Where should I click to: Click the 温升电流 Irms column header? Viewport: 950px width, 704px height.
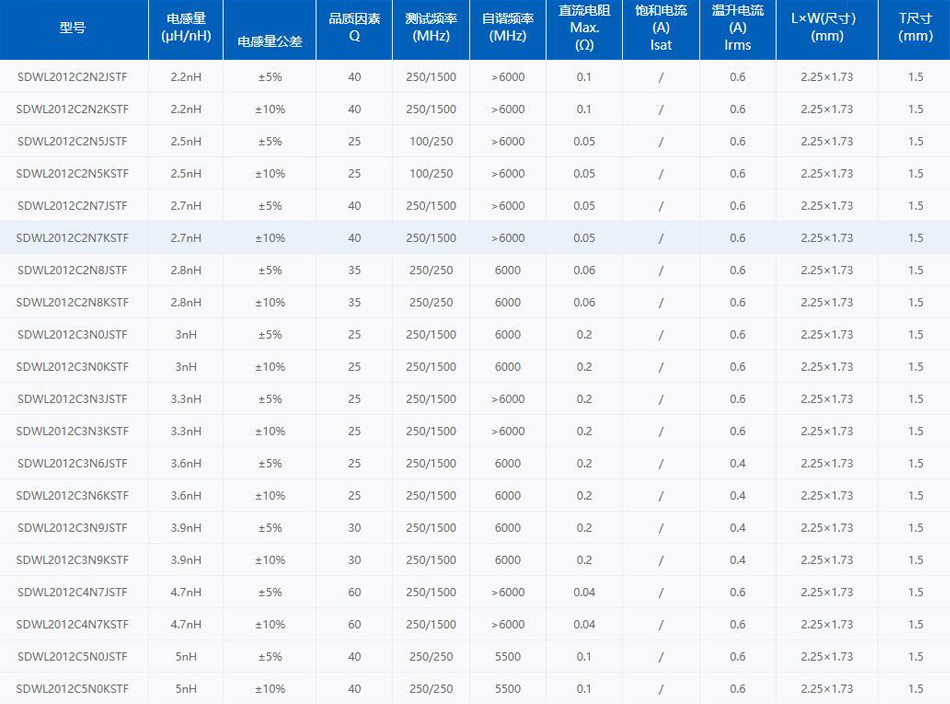point(737,28)
